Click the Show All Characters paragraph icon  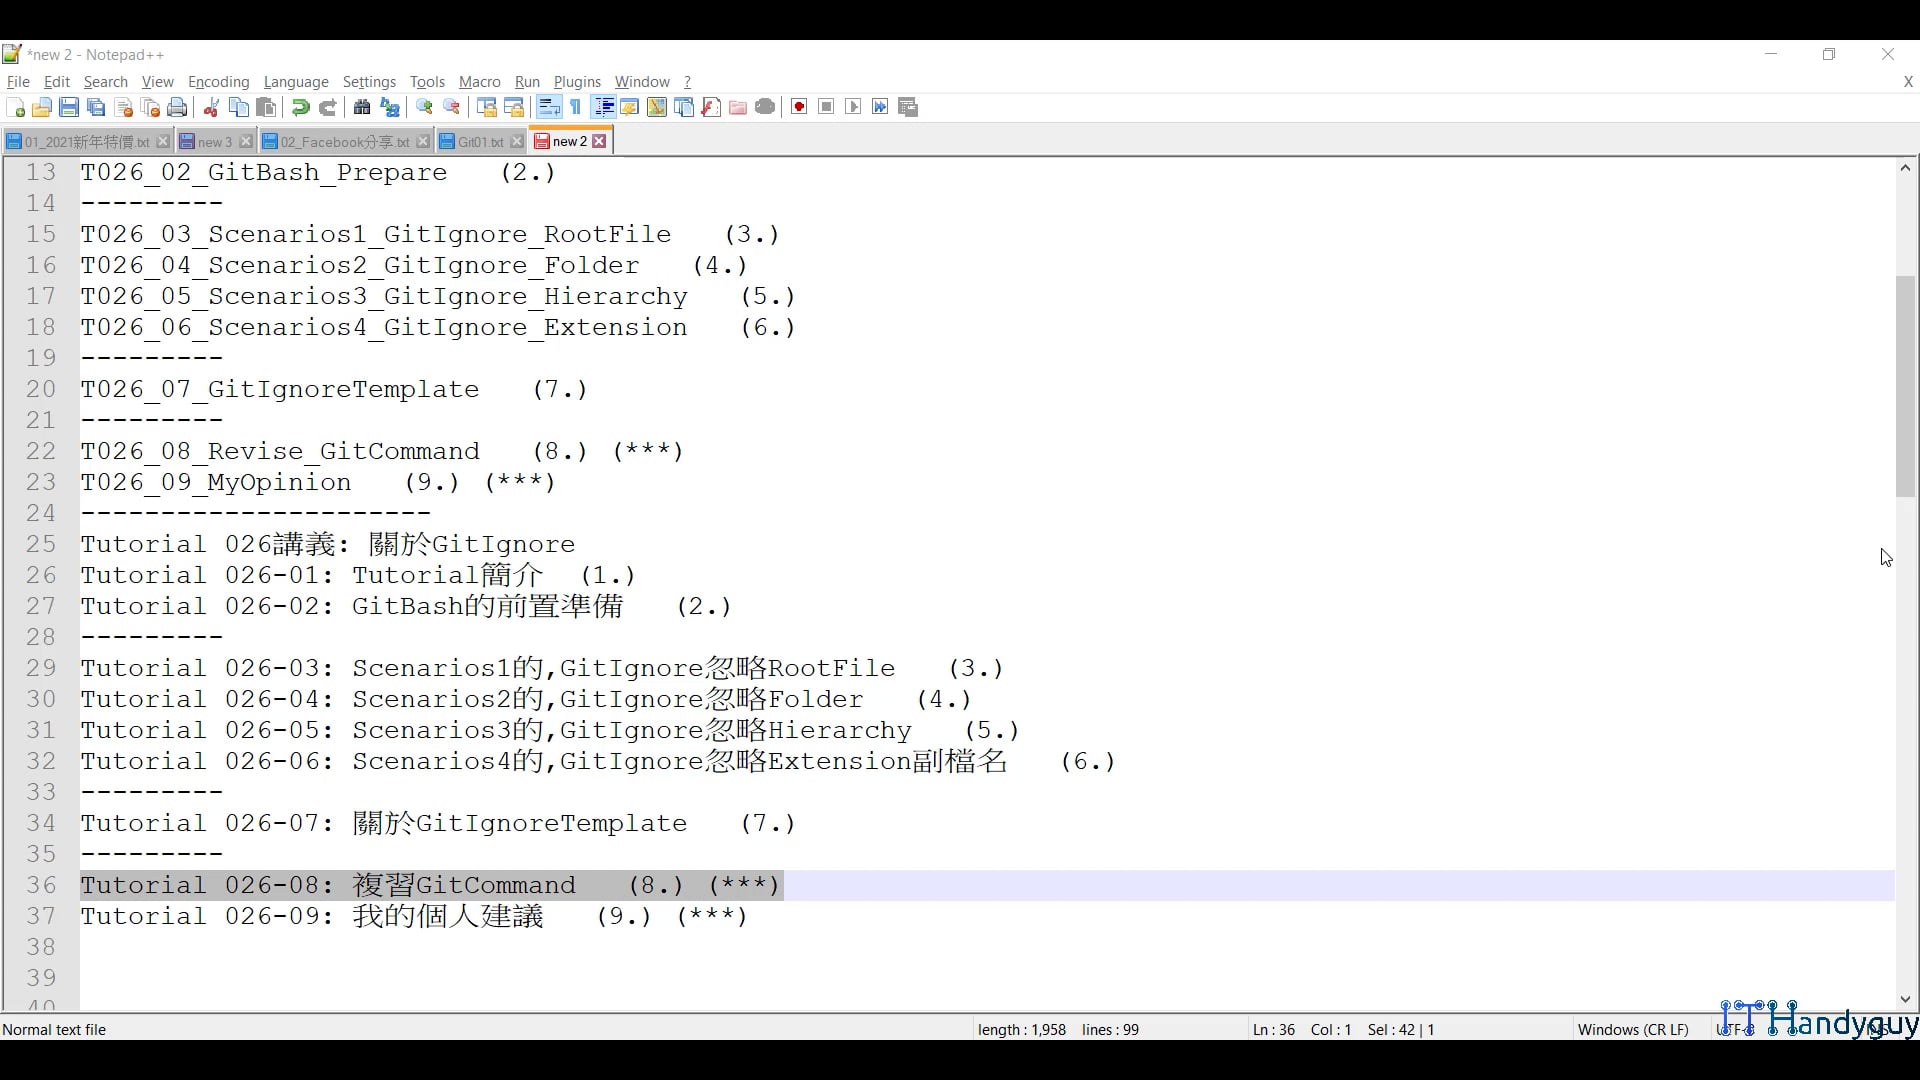coord(575,107)
